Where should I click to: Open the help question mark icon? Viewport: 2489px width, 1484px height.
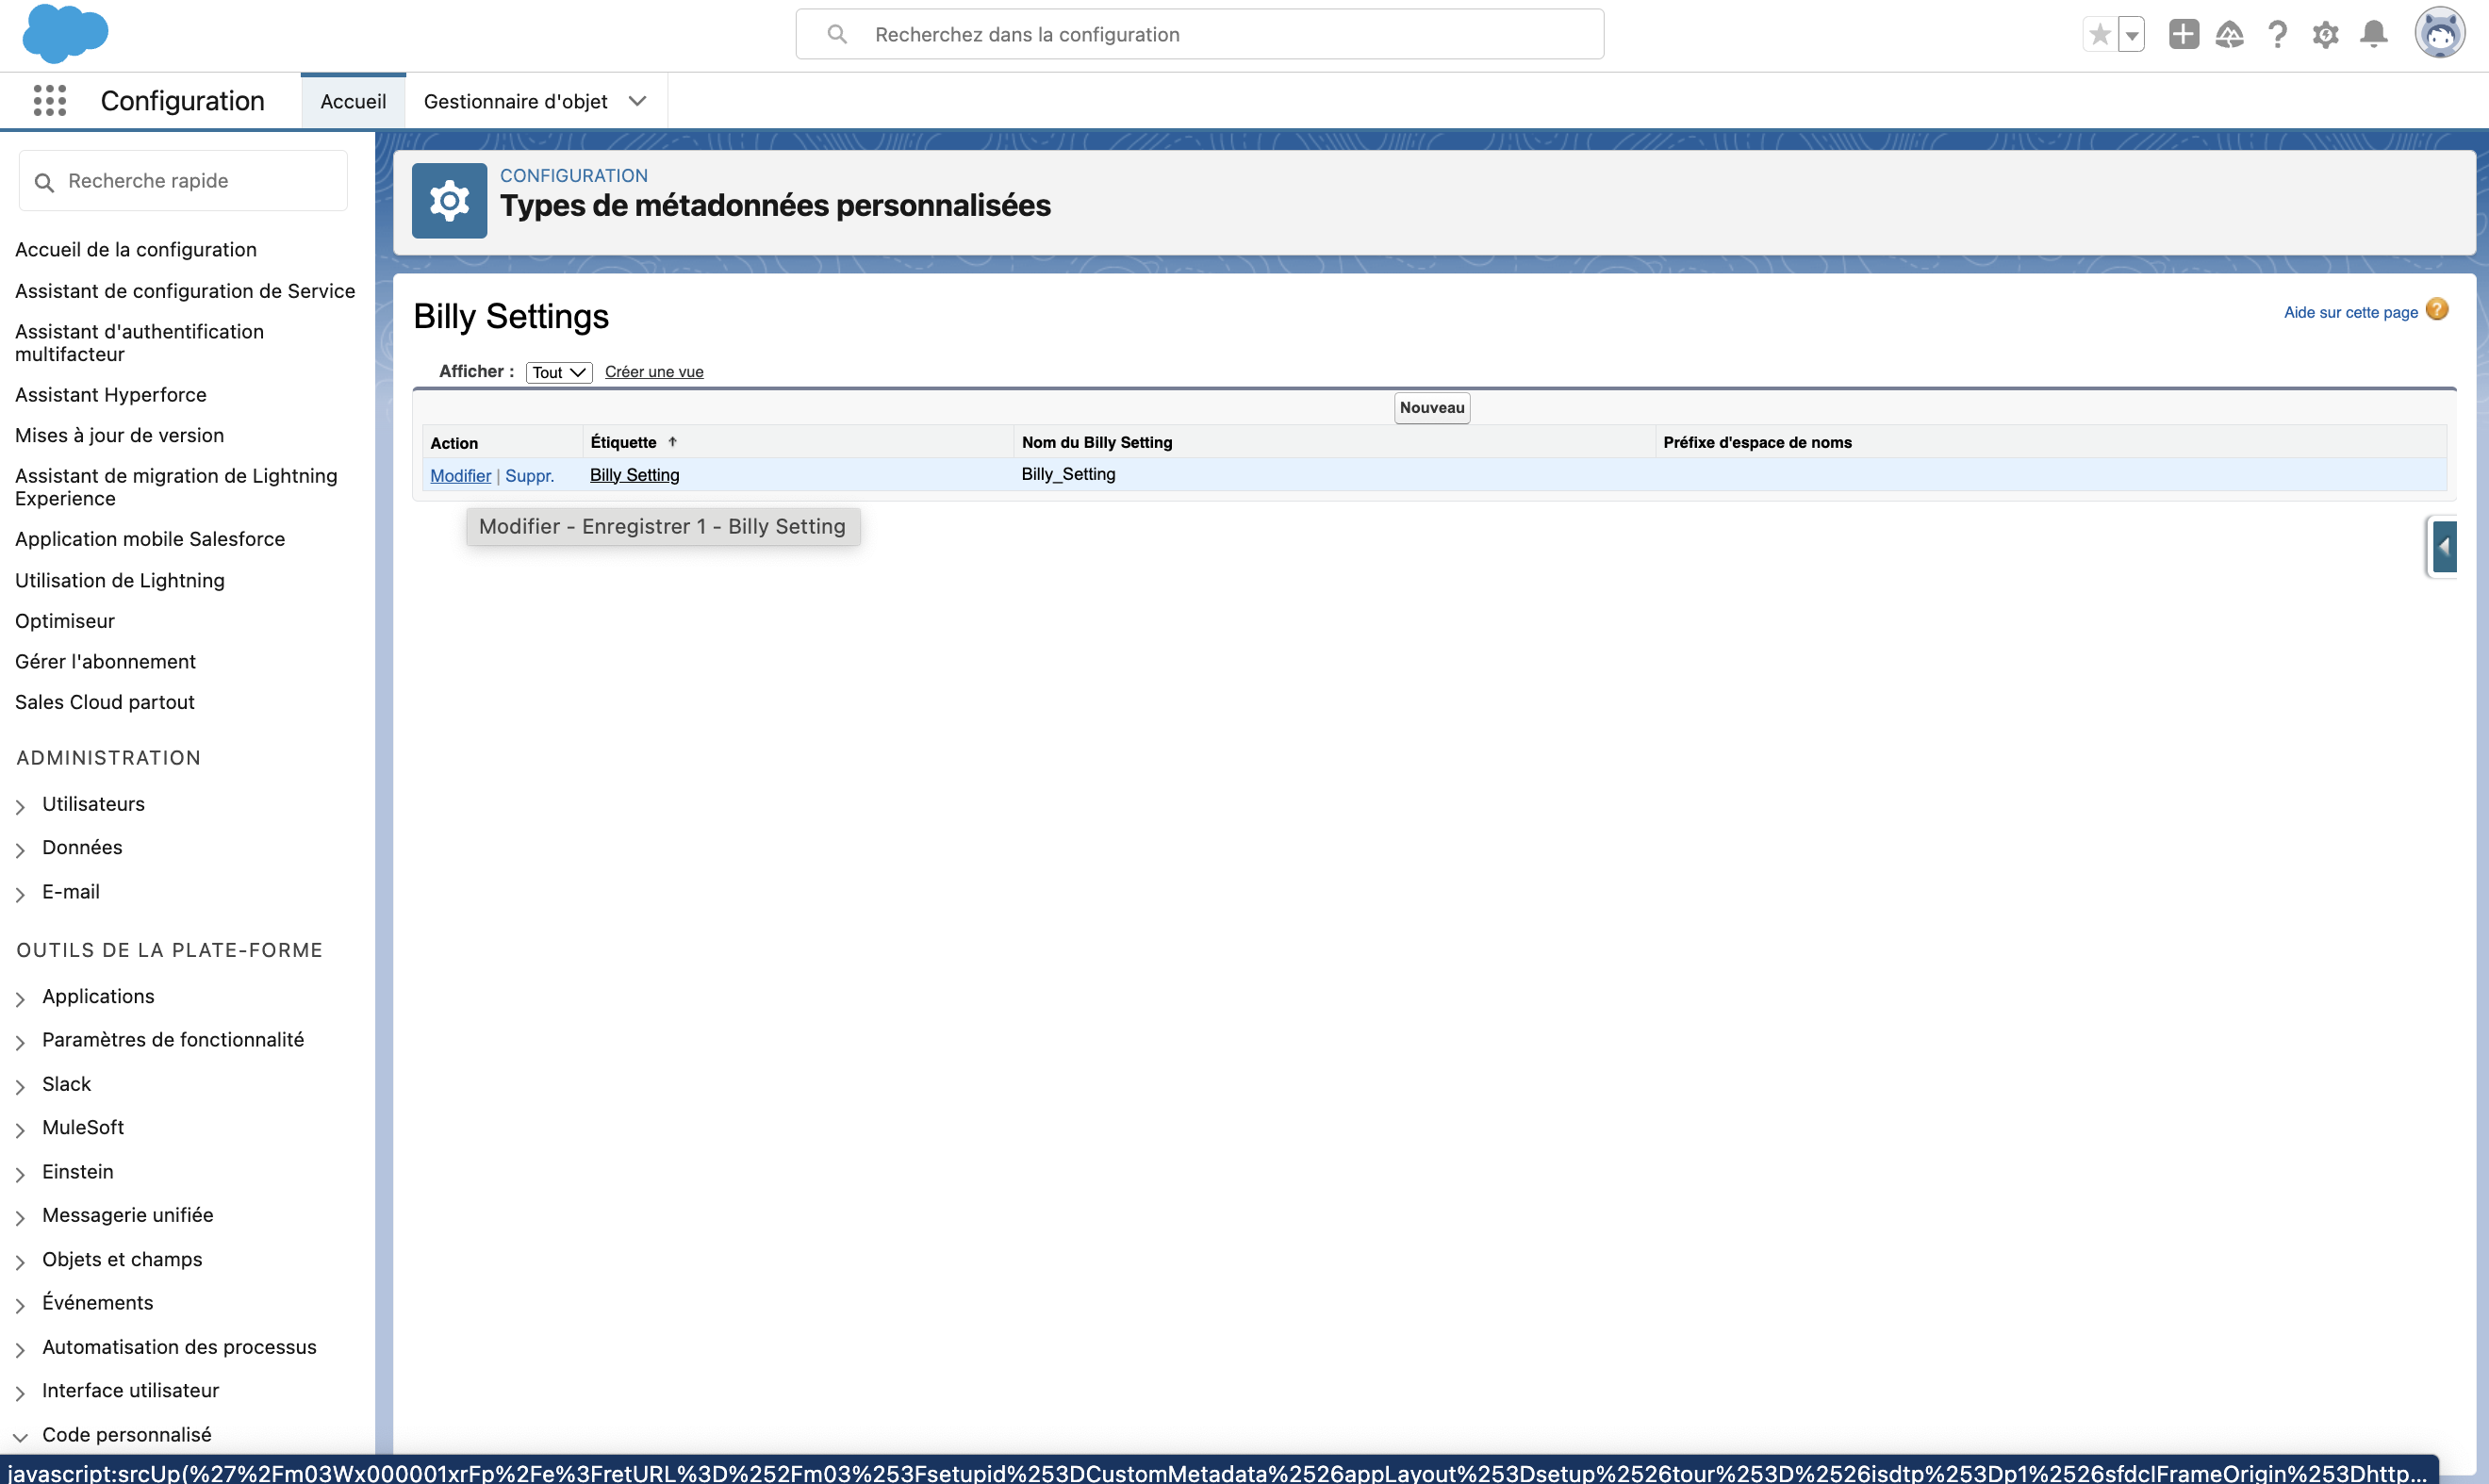tap(2277, 35)
